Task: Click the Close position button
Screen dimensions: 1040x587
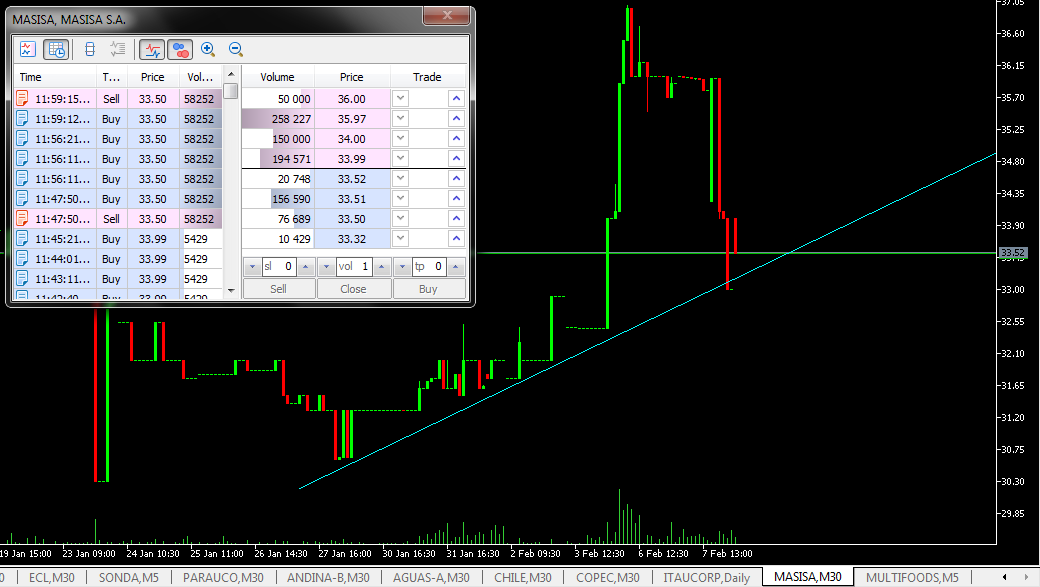Action: pos(354,289)
